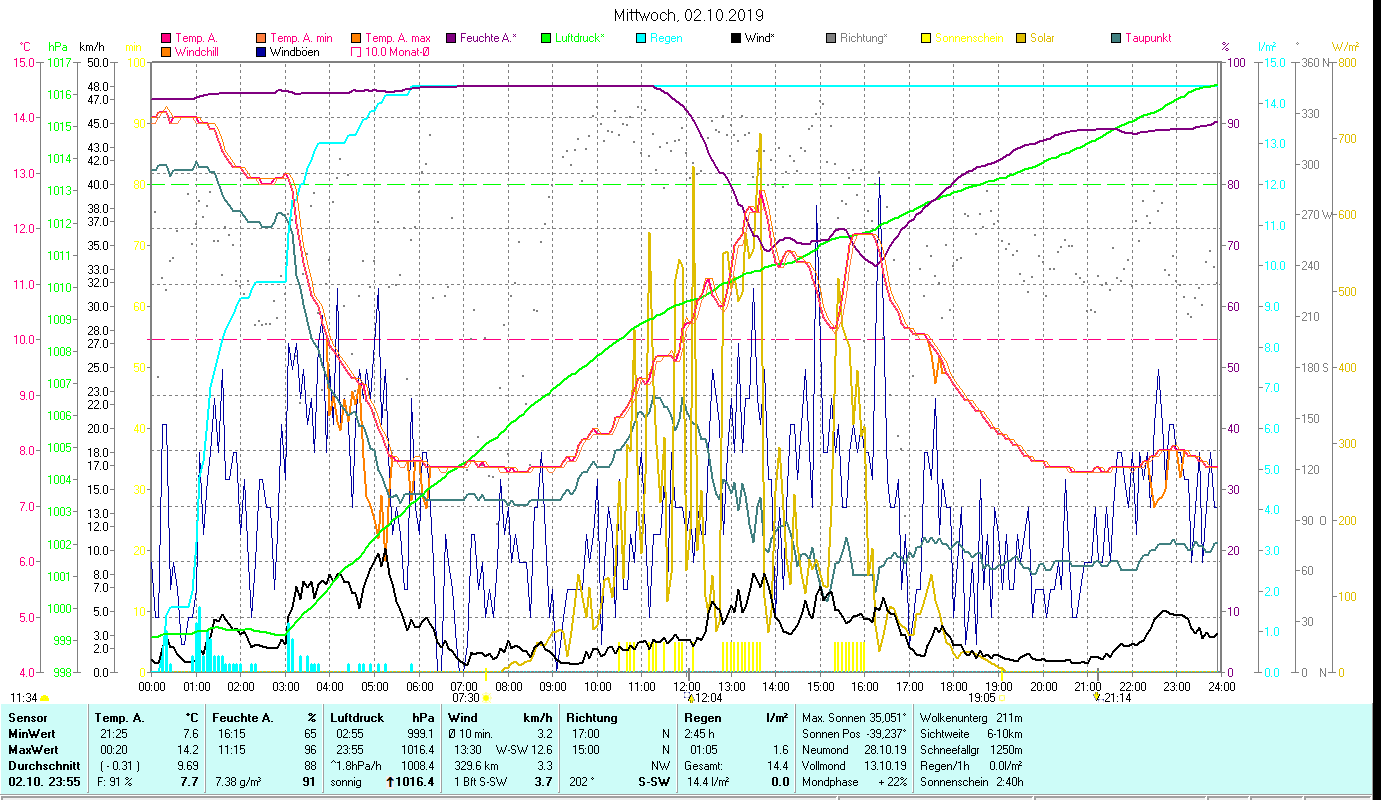Viewport: 1381px width, 800px height.
Task: Click the purple Feuchte A.* legend swatch
Action: (453, 38)
